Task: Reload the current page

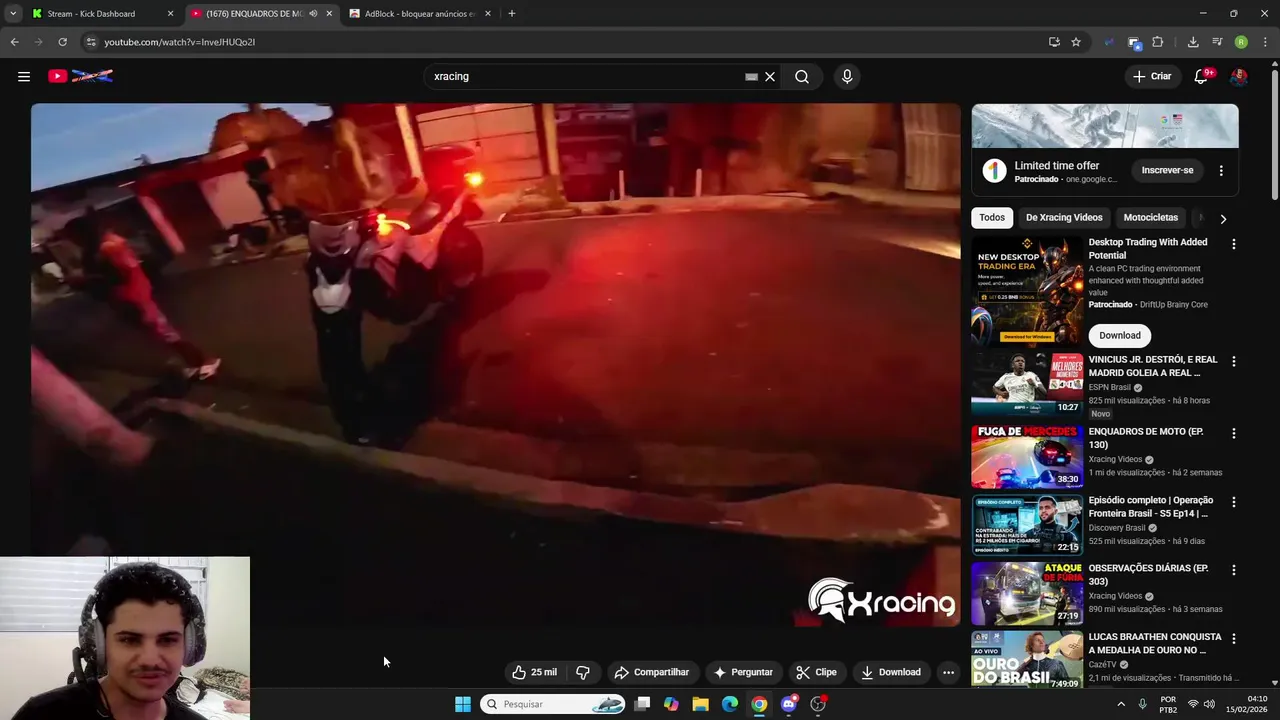Action: tap(62, 42)
